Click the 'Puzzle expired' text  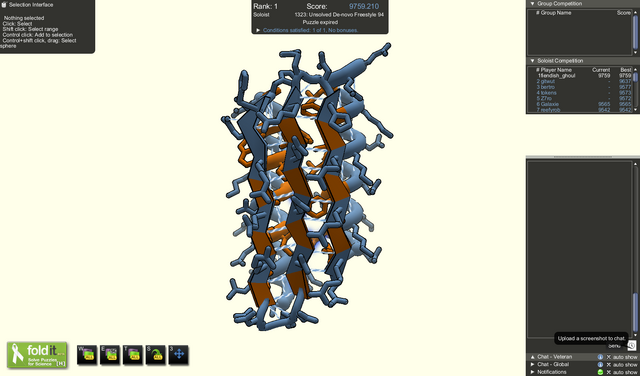click(x=320, y=22)
